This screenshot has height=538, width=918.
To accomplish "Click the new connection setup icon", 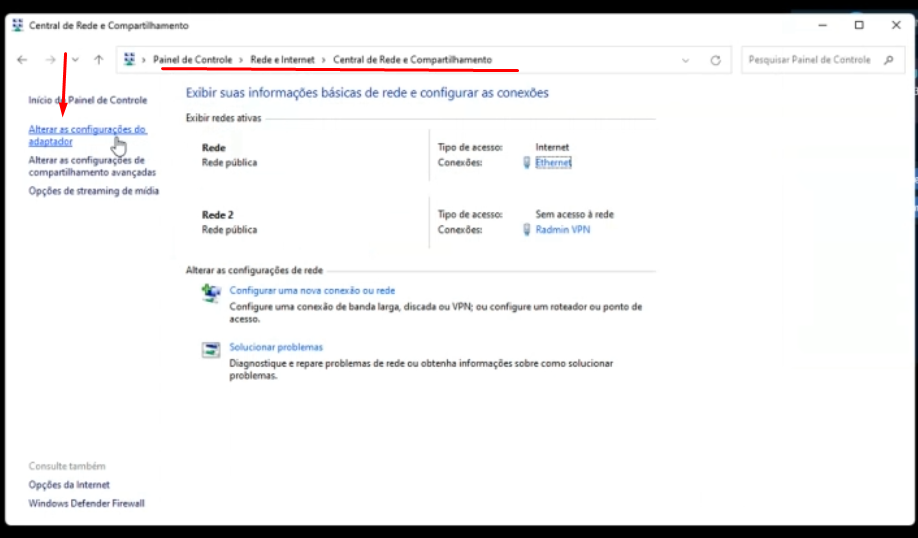I will [211, 293].
